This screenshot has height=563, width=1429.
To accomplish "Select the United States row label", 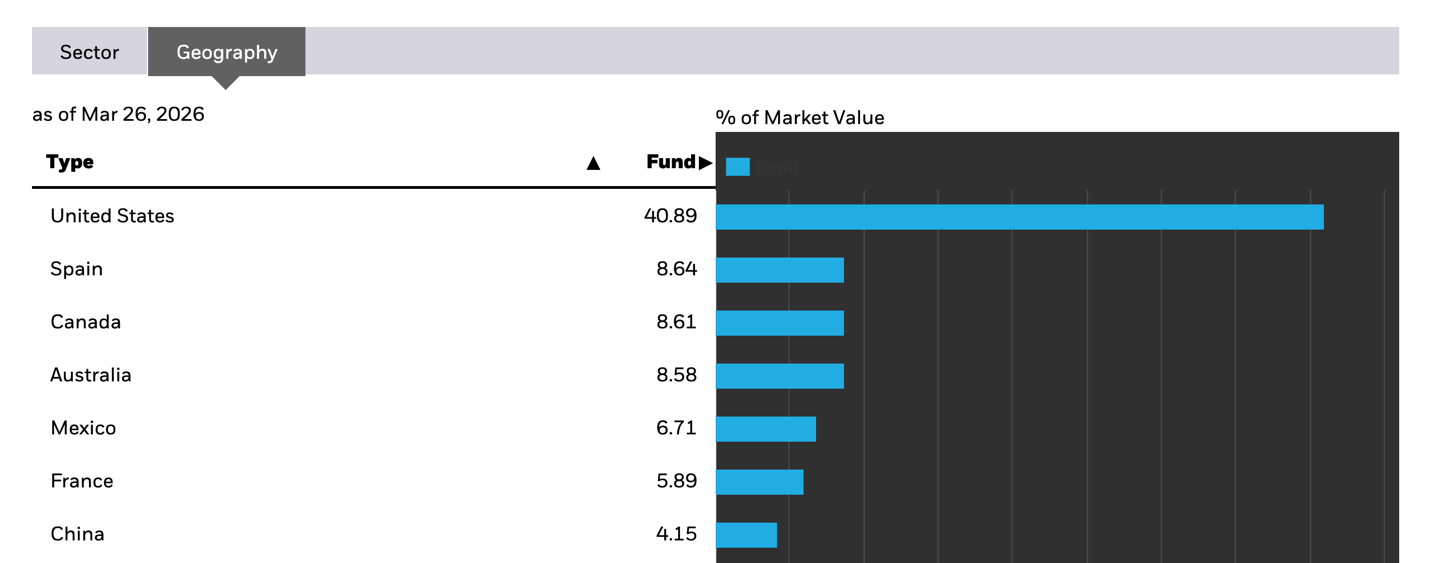I will pos(112,216).
